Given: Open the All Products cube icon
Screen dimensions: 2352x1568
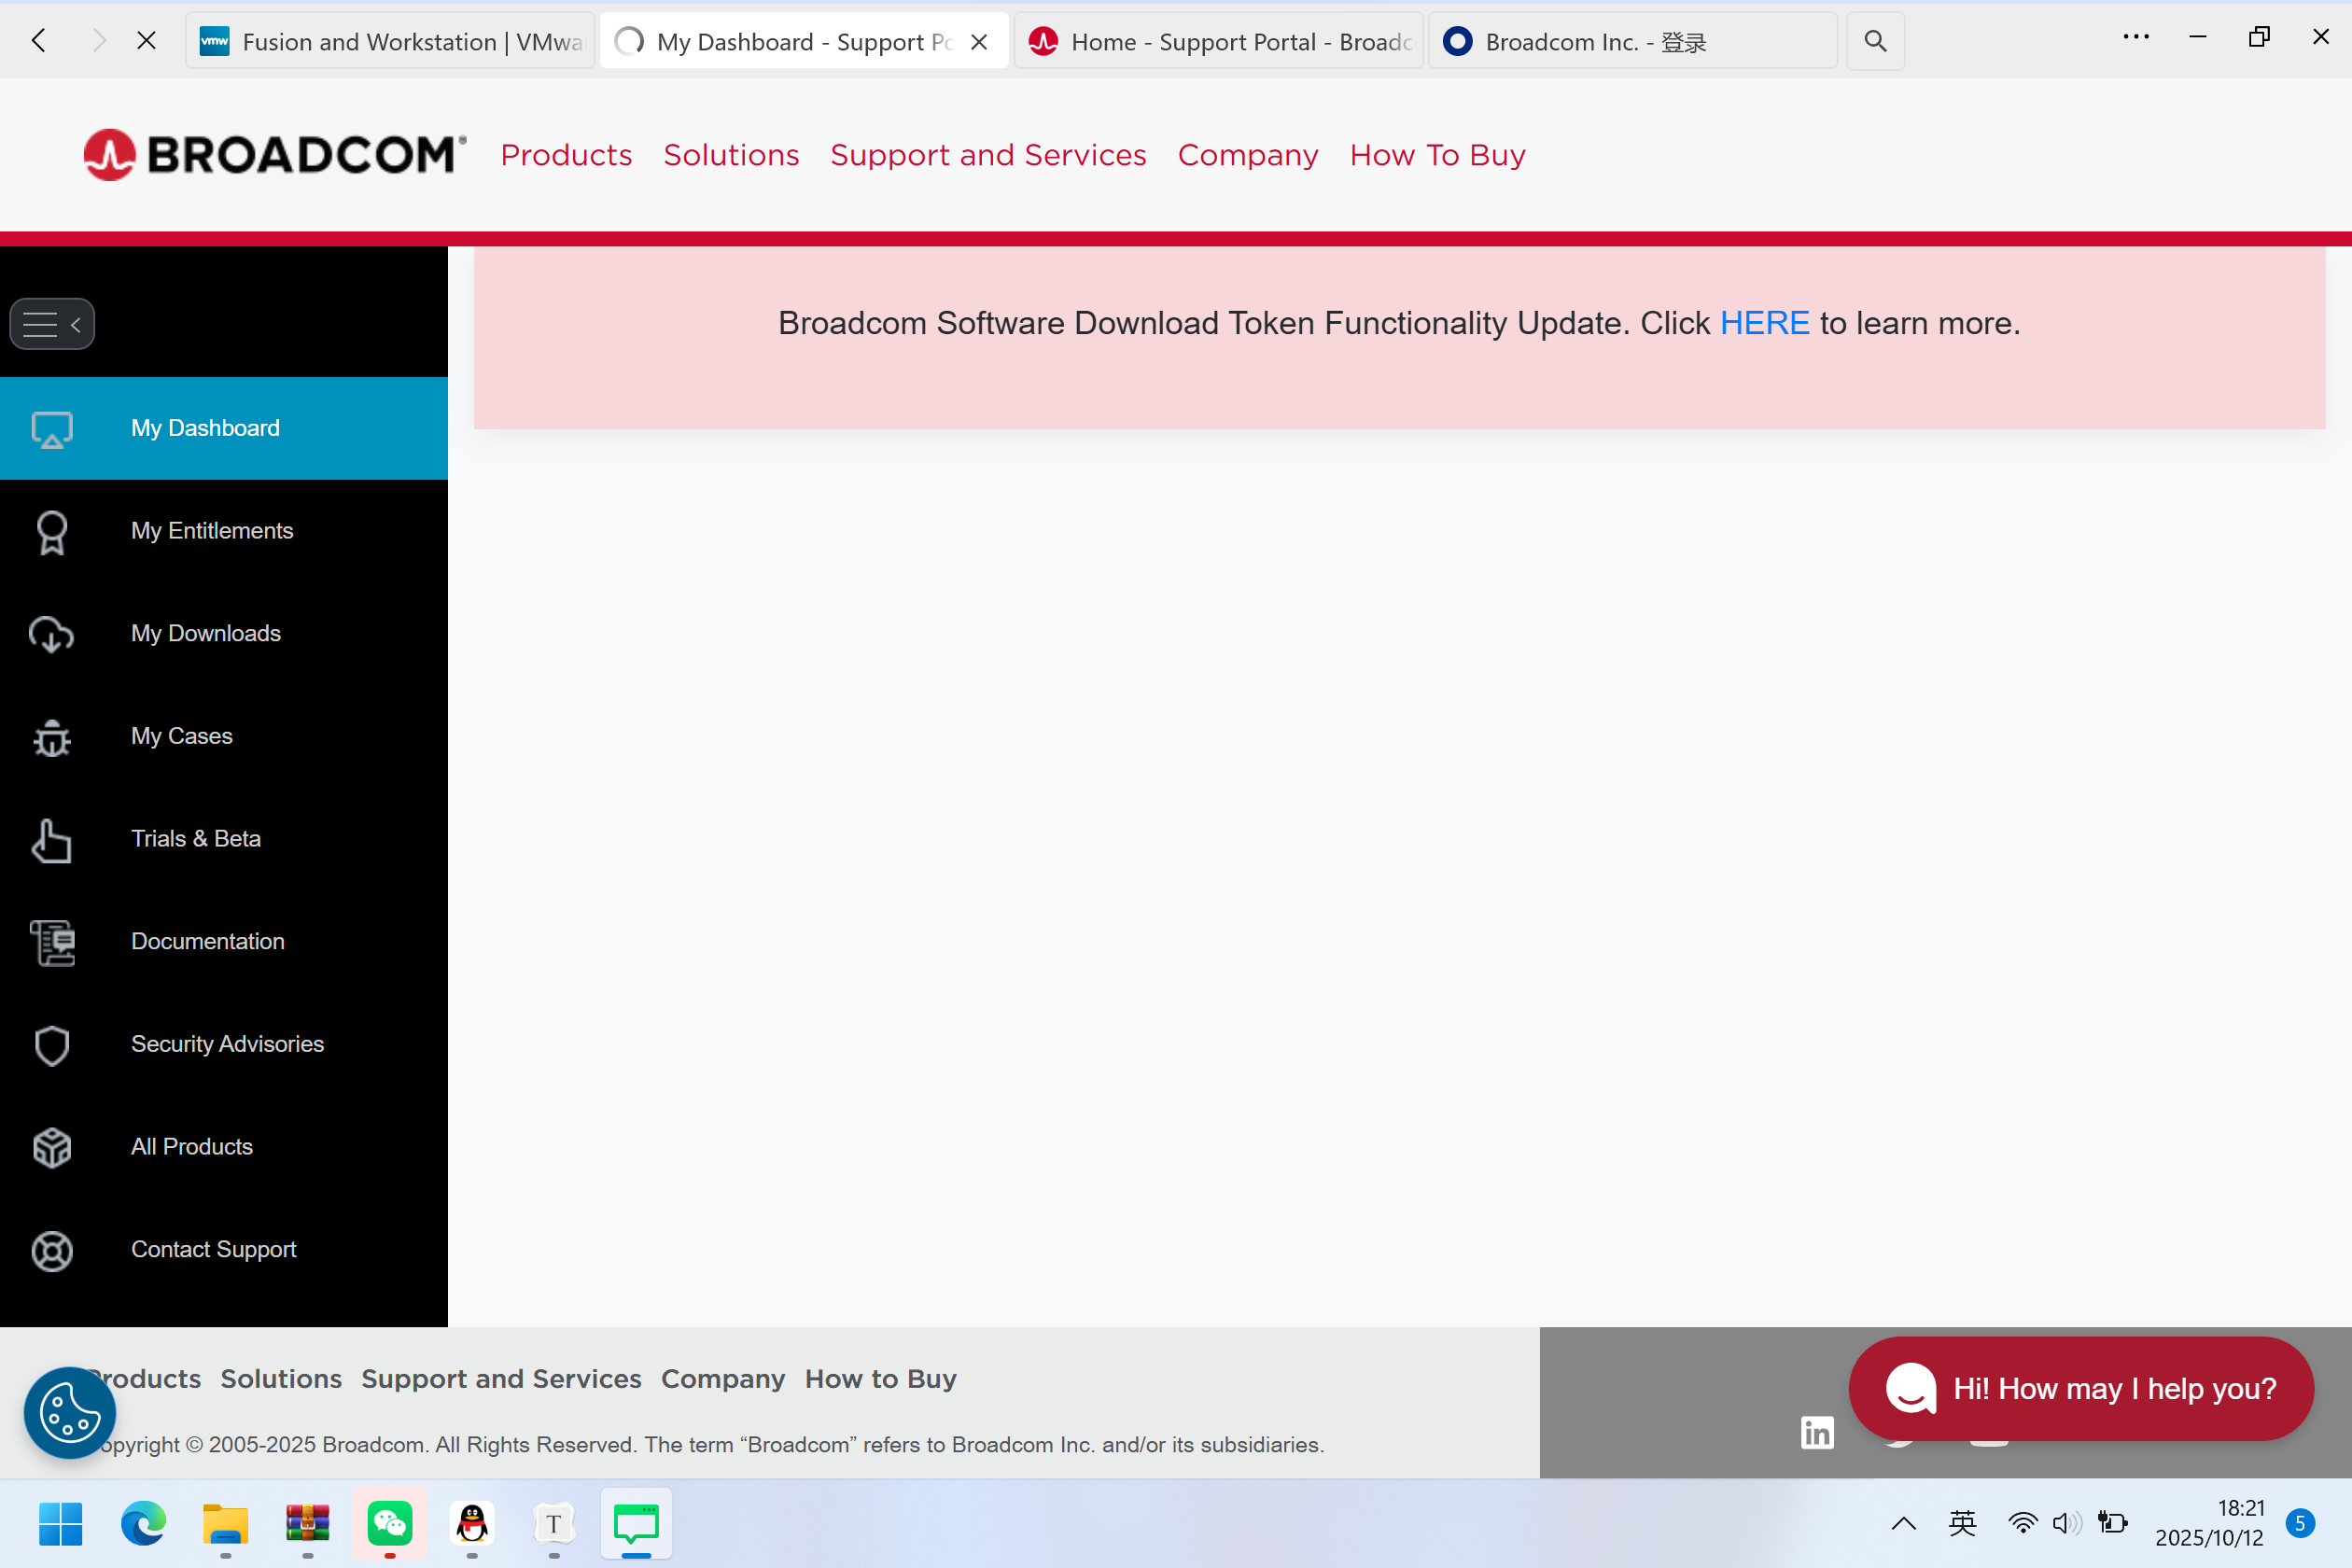Looking at the screenshot, I should [52, 1148].
